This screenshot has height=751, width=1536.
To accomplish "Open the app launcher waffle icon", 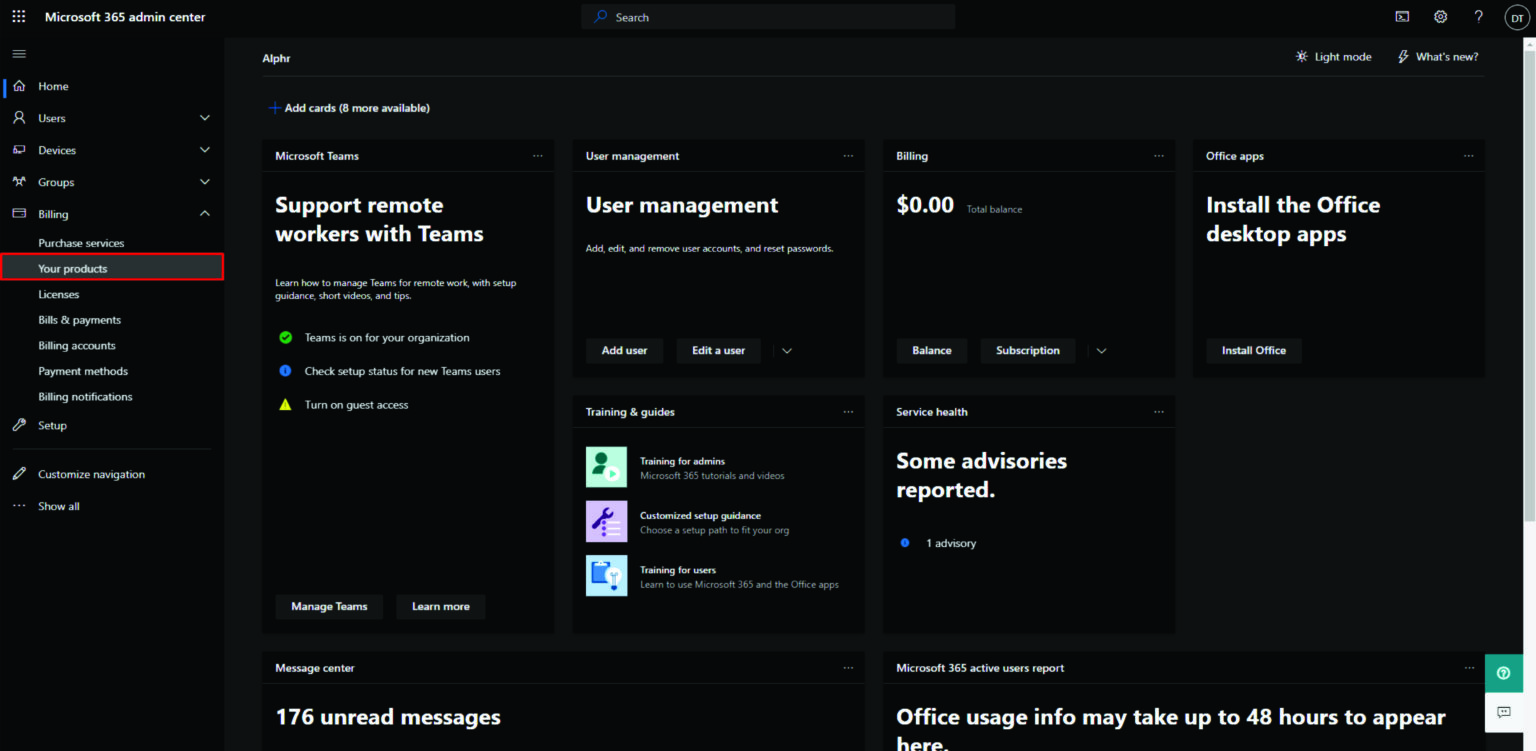I will (19, 17).
